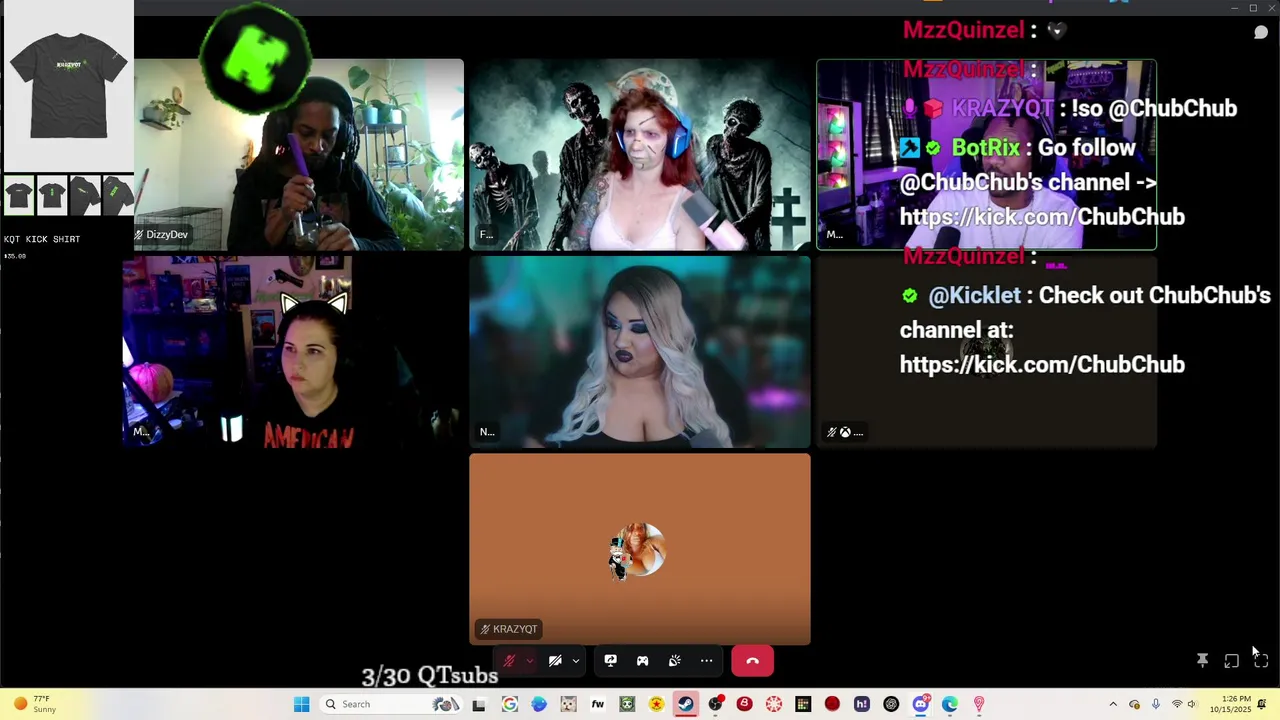Image resolution: width=1280 pixels, height=720 pixels.
Task: Open the fw app on taskbar
Action: click(598, 704)
